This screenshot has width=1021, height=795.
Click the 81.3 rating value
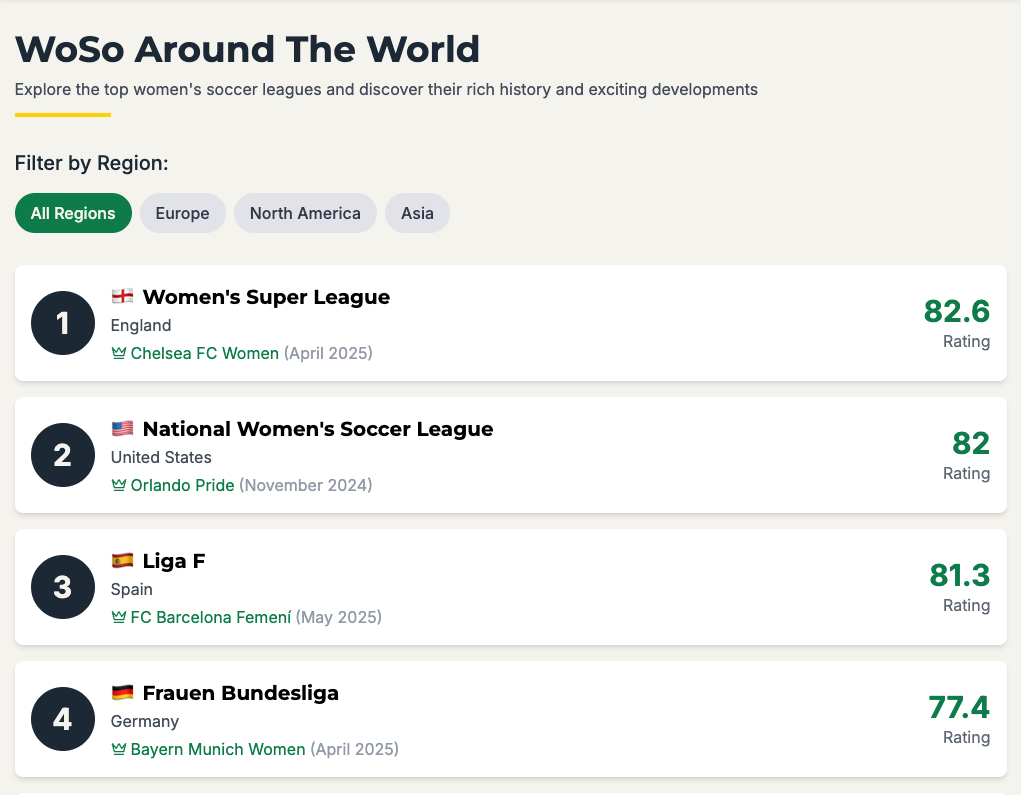(960, 576)
